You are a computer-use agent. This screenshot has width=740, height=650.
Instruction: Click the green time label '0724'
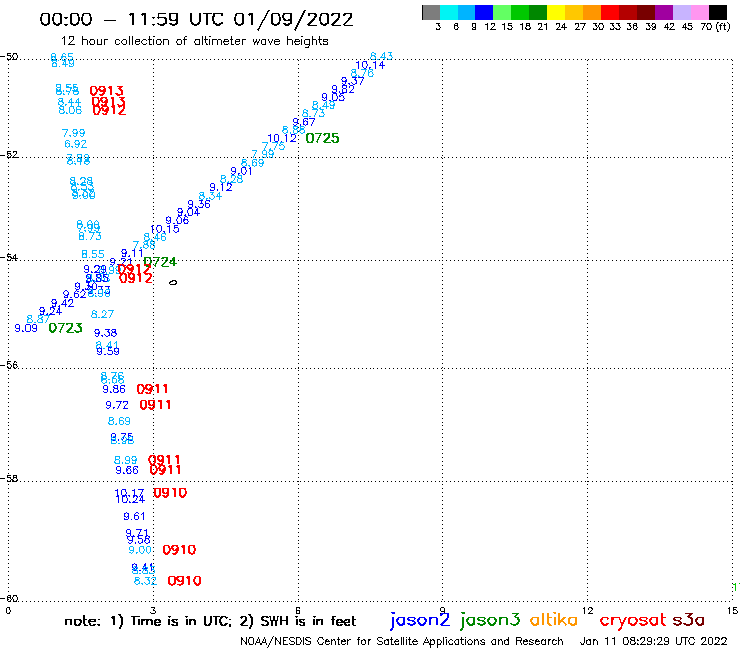(x=160, y=262)
